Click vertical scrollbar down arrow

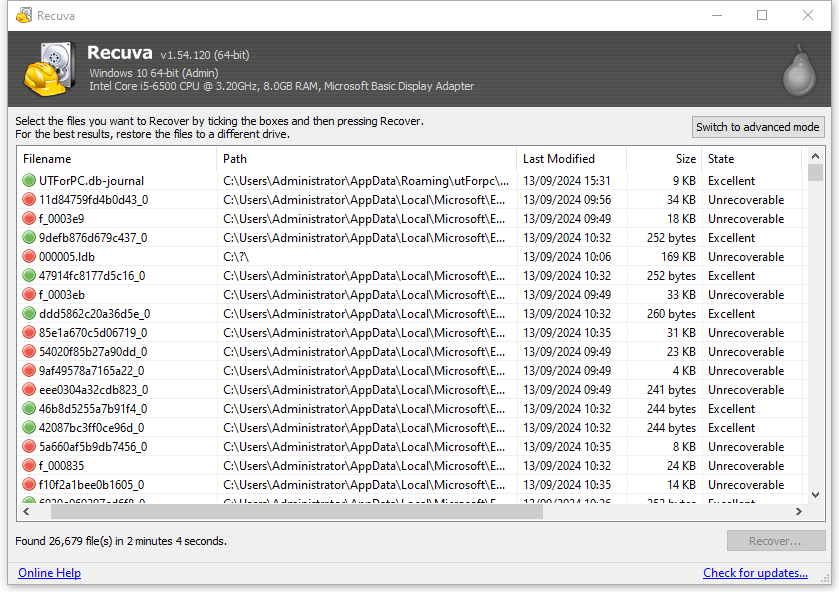[x=815, y=495]
